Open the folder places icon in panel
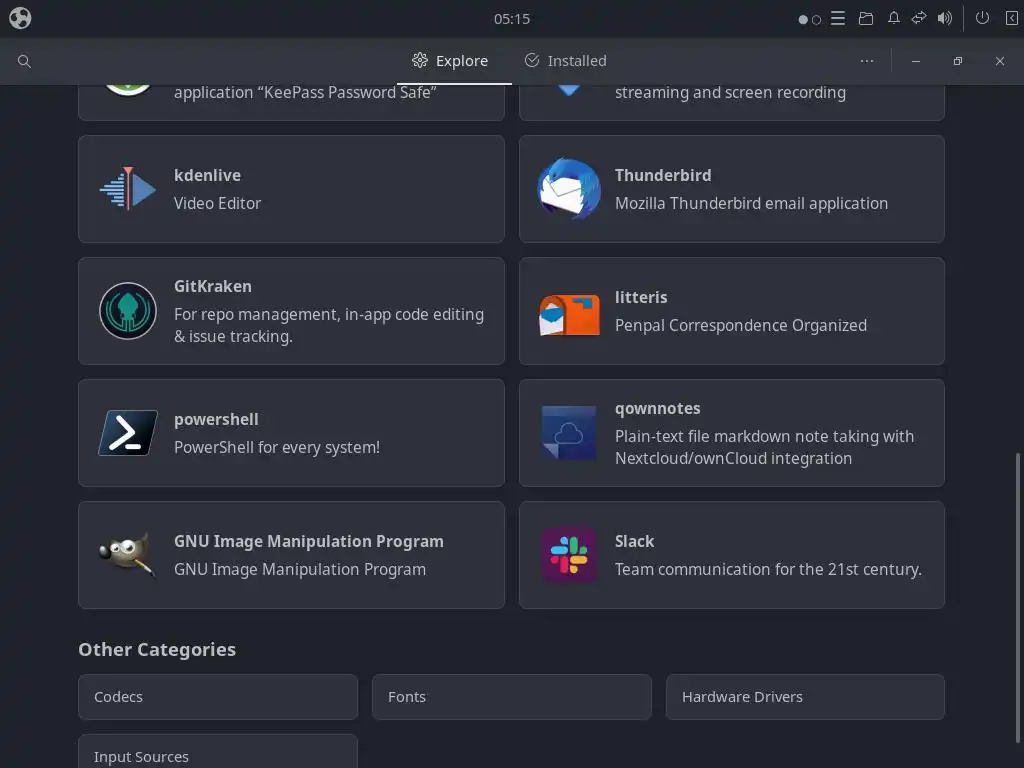Screen dimensions: 1024x768 [x=865, y=18]
